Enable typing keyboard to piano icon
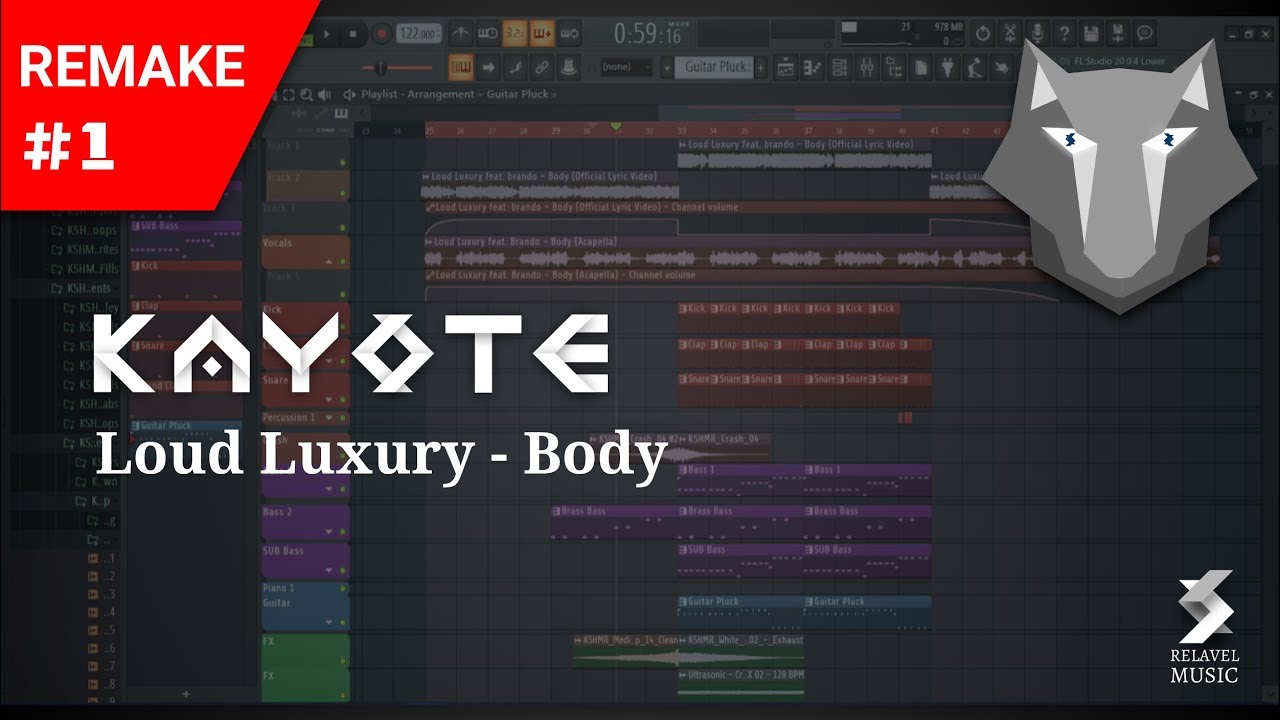1280x720 pixels. pos(461,67)
